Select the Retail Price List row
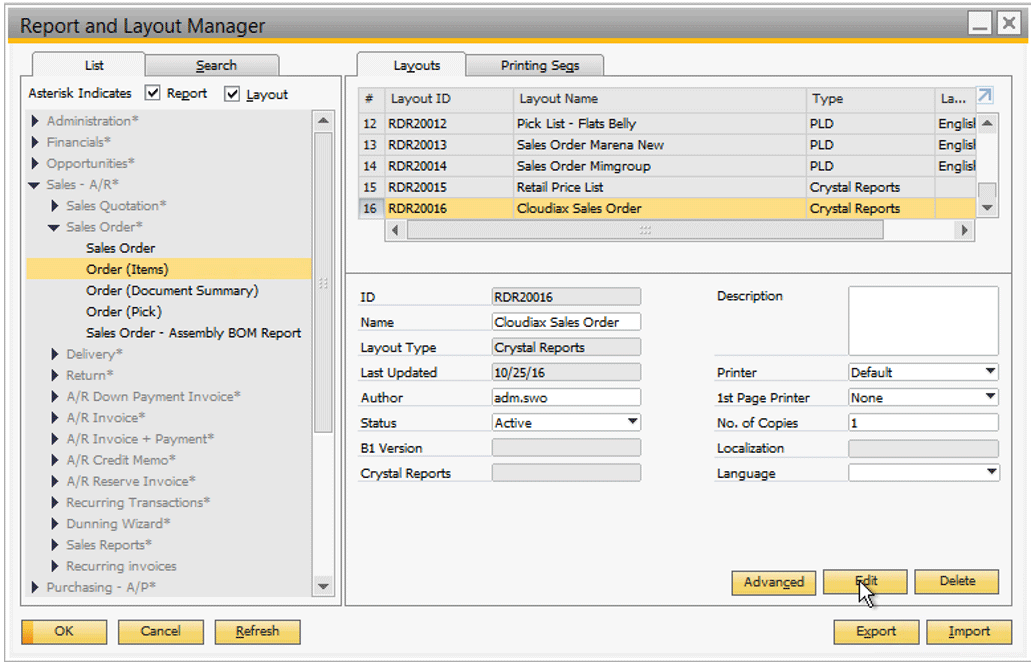 (600, 187)
